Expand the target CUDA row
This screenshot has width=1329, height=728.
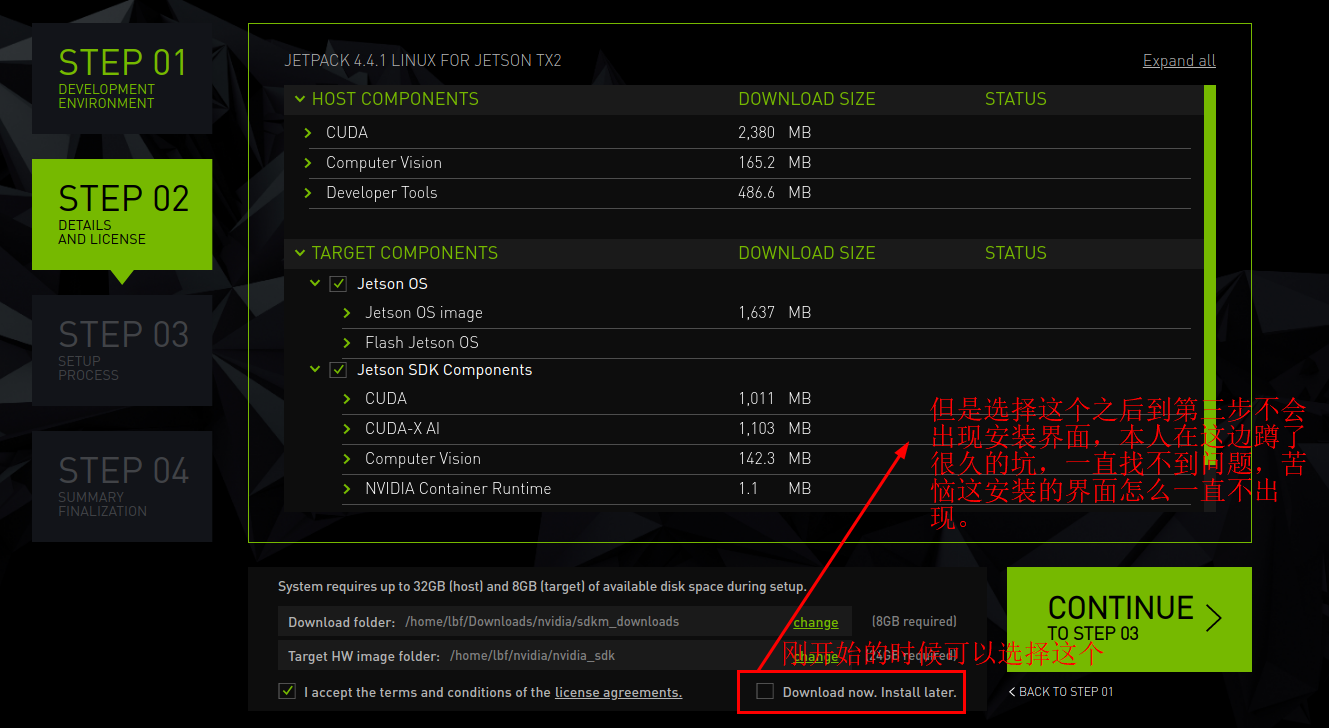point(347,399)
